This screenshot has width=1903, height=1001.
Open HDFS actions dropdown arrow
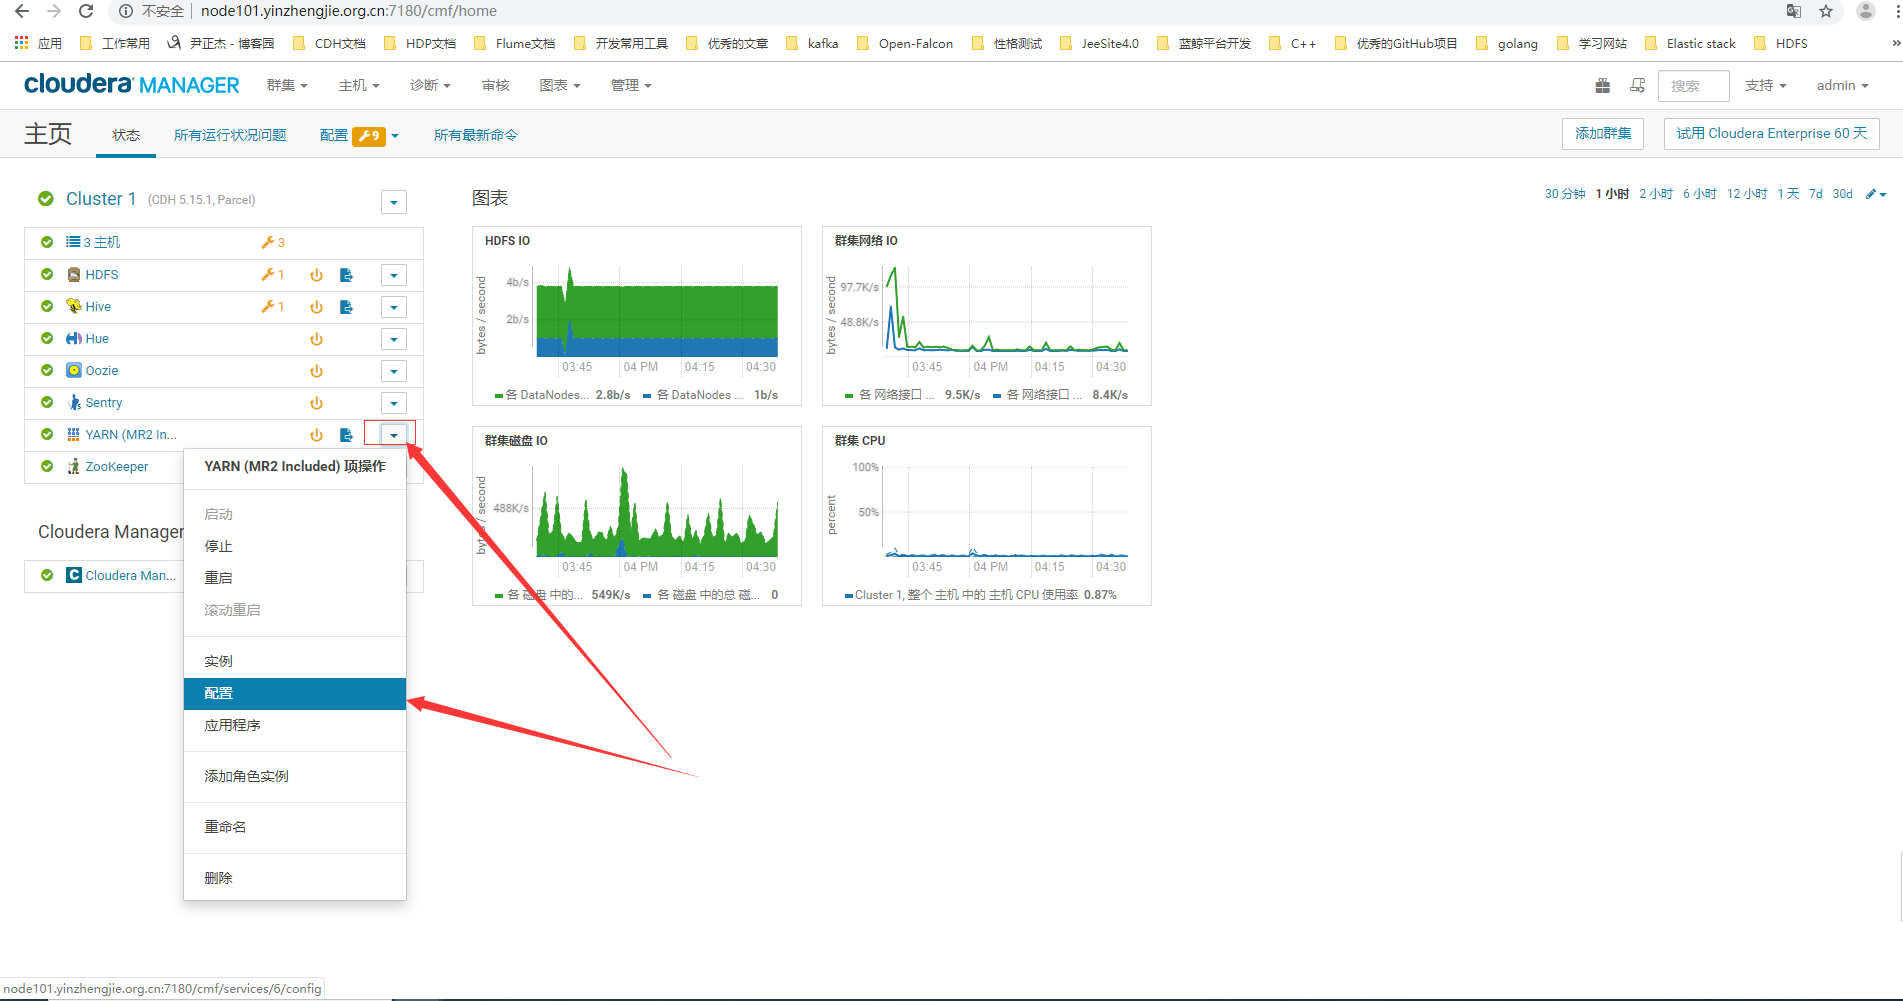(394, 275)
